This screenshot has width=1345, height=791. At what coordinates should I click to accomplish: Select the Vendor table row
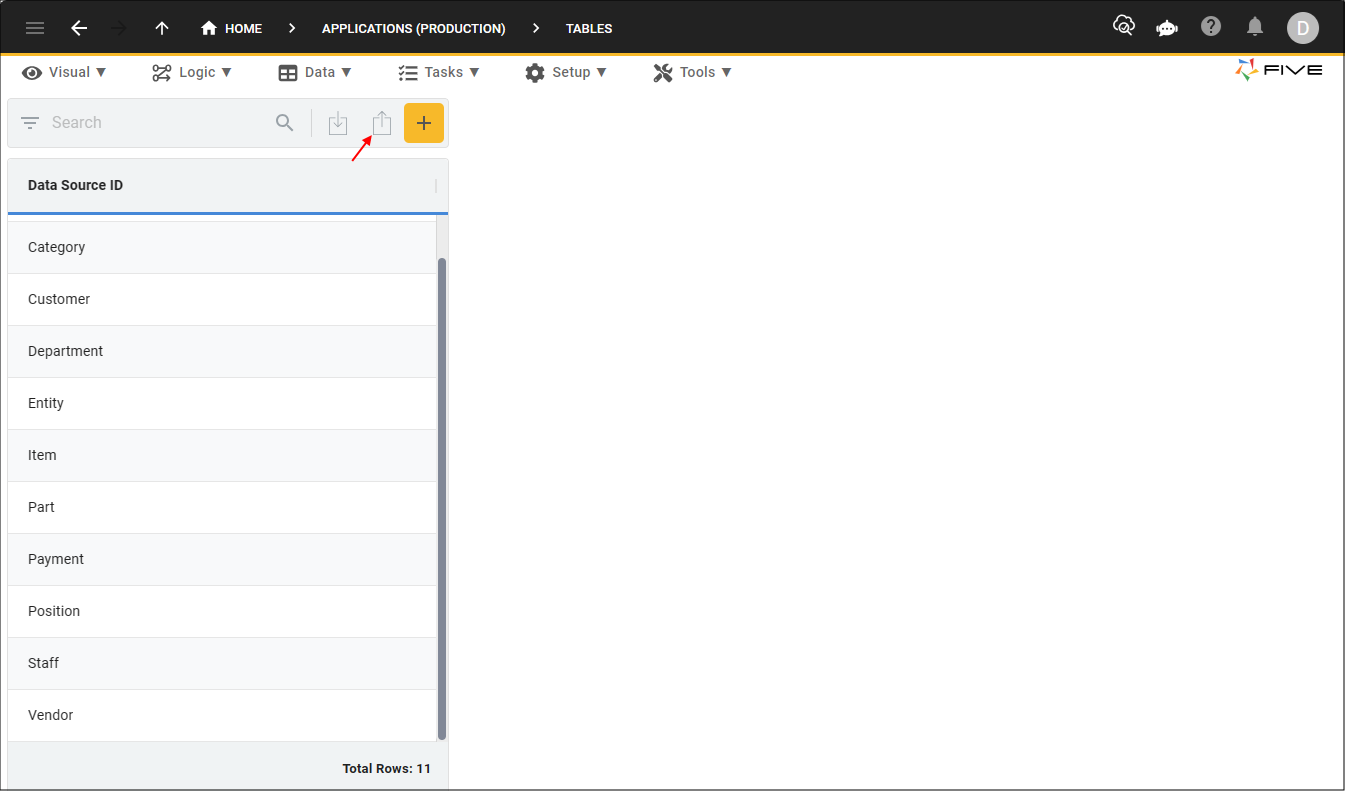pos(222,715)
